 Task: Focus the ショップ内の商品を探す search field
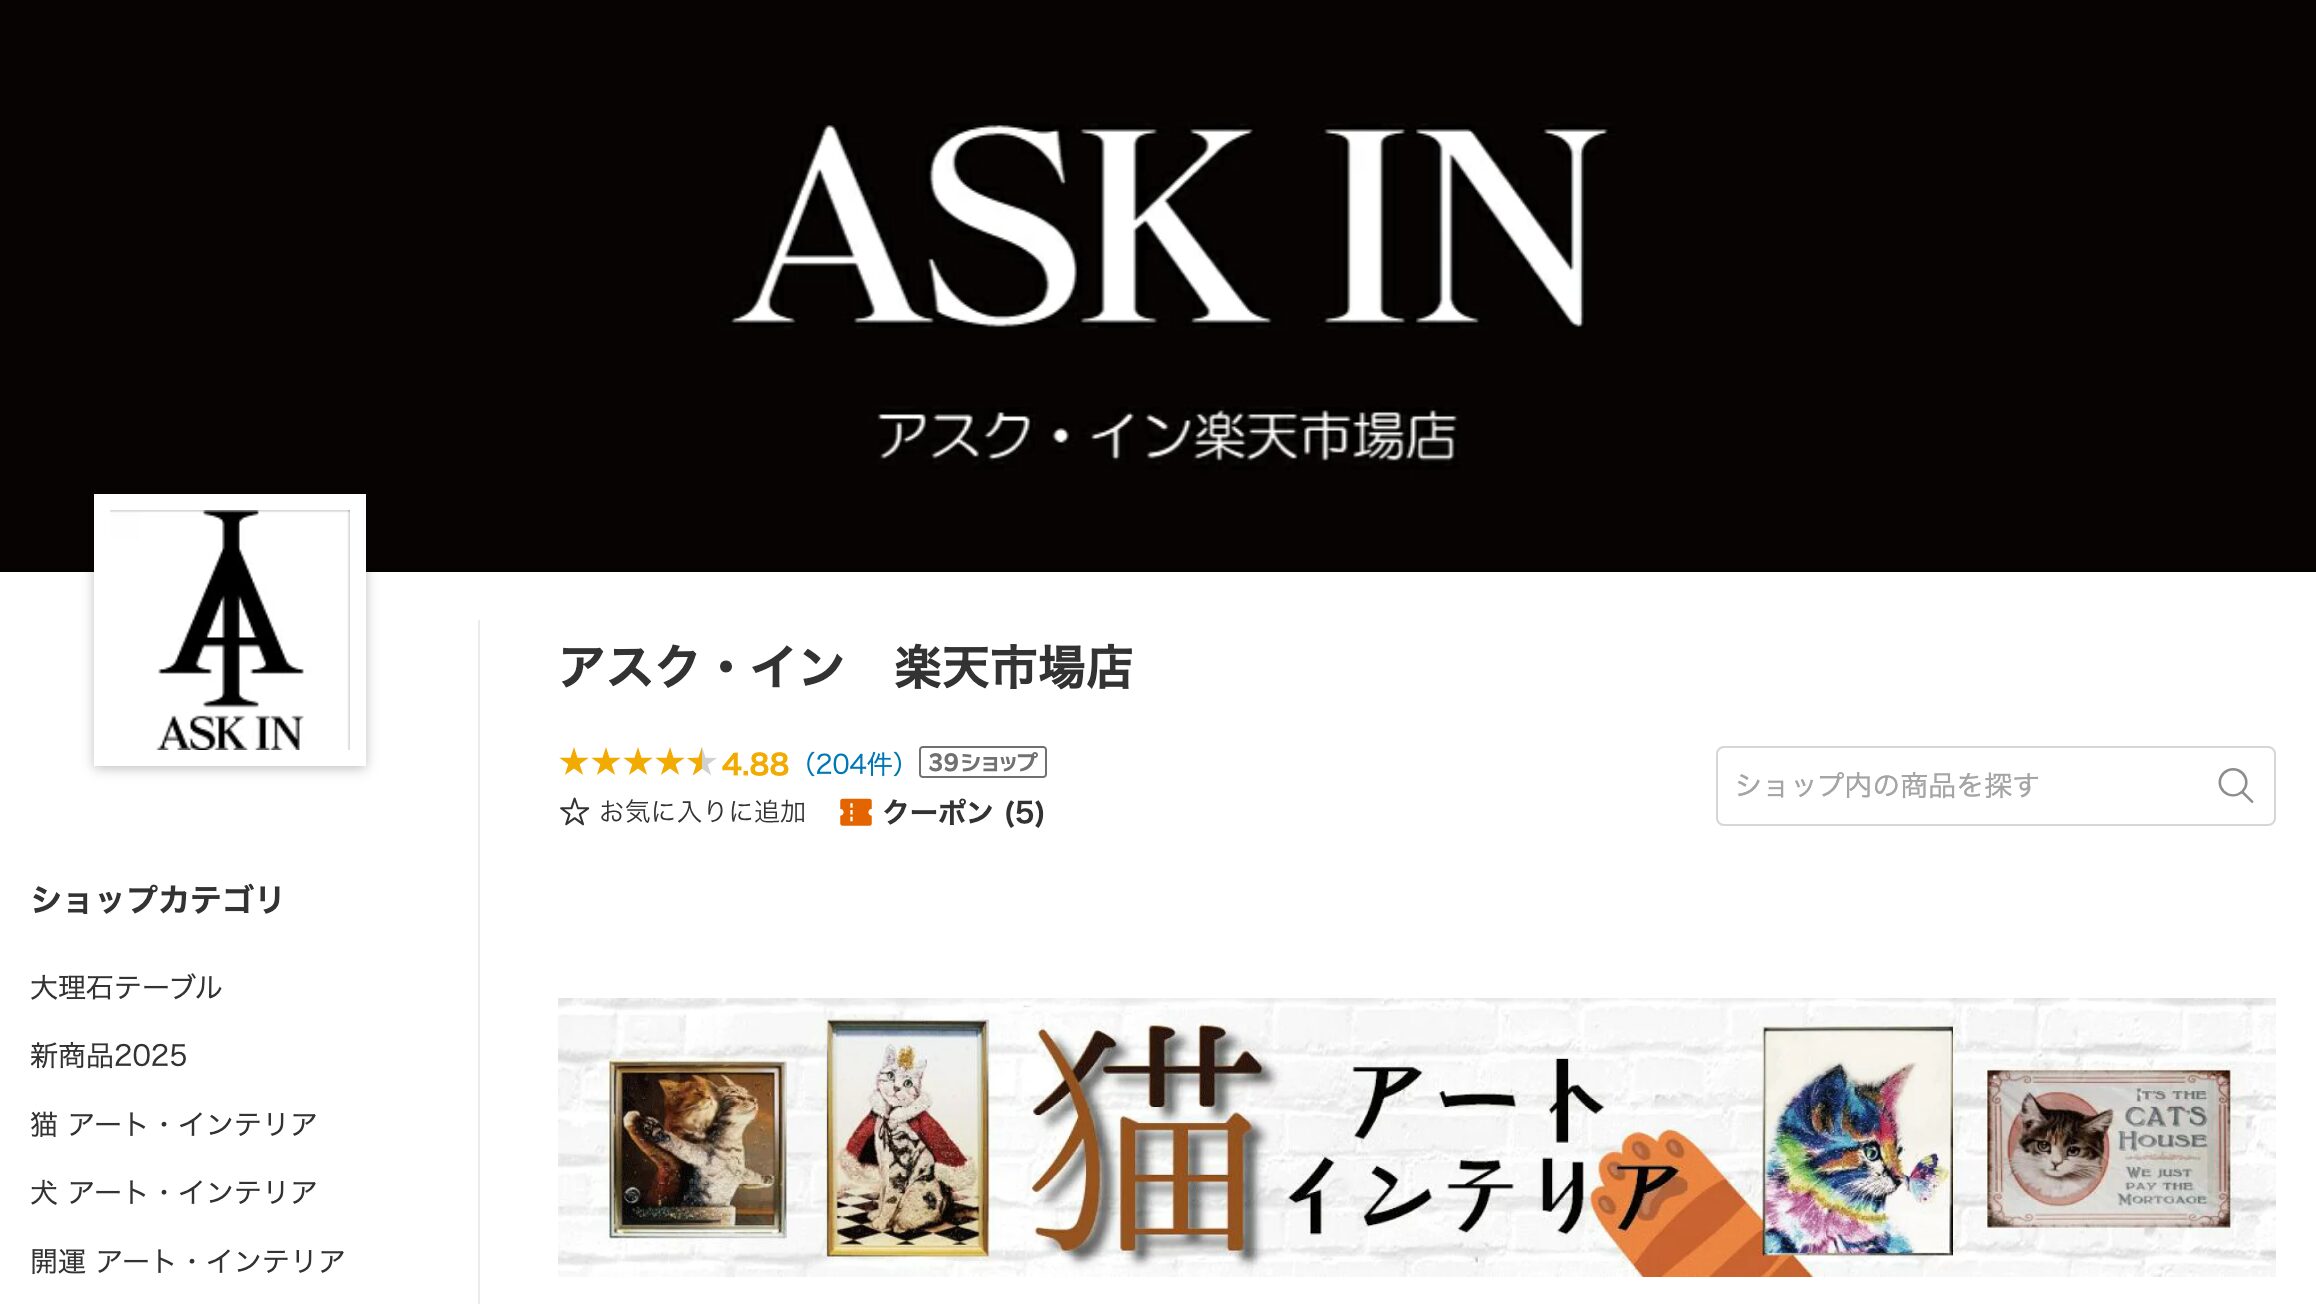pyautogui.click(x=1995, y=786)
